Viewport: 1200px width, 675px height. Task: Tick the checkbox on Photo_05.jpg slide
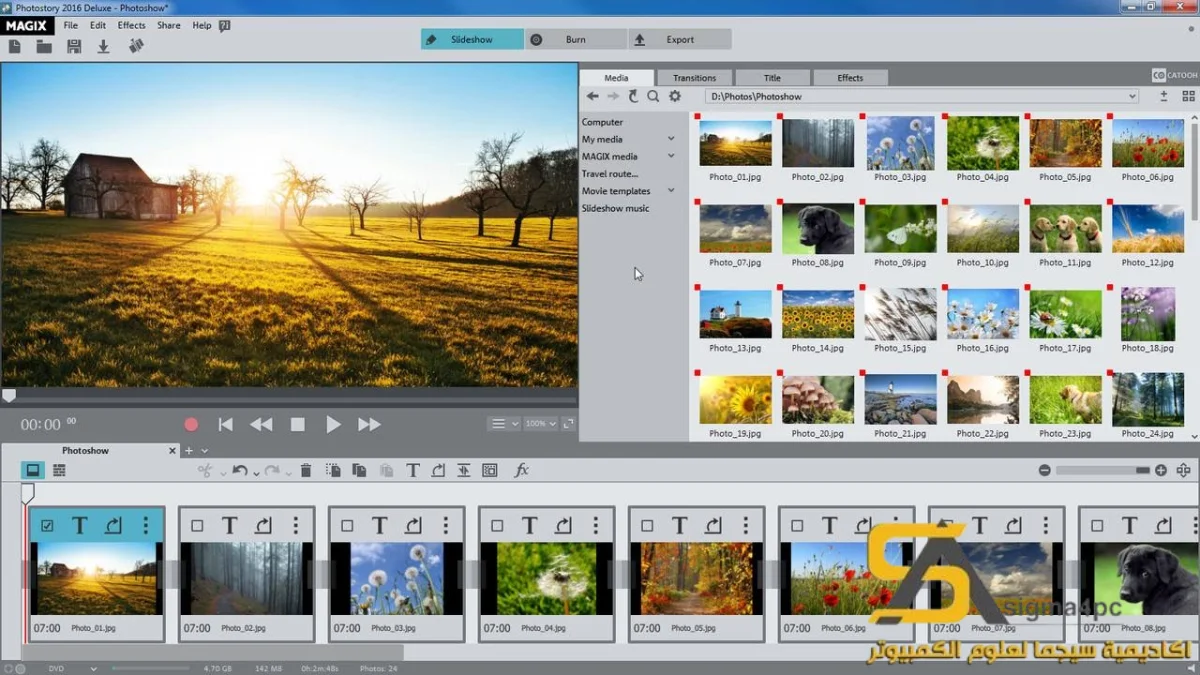click(x=647, y=526)
